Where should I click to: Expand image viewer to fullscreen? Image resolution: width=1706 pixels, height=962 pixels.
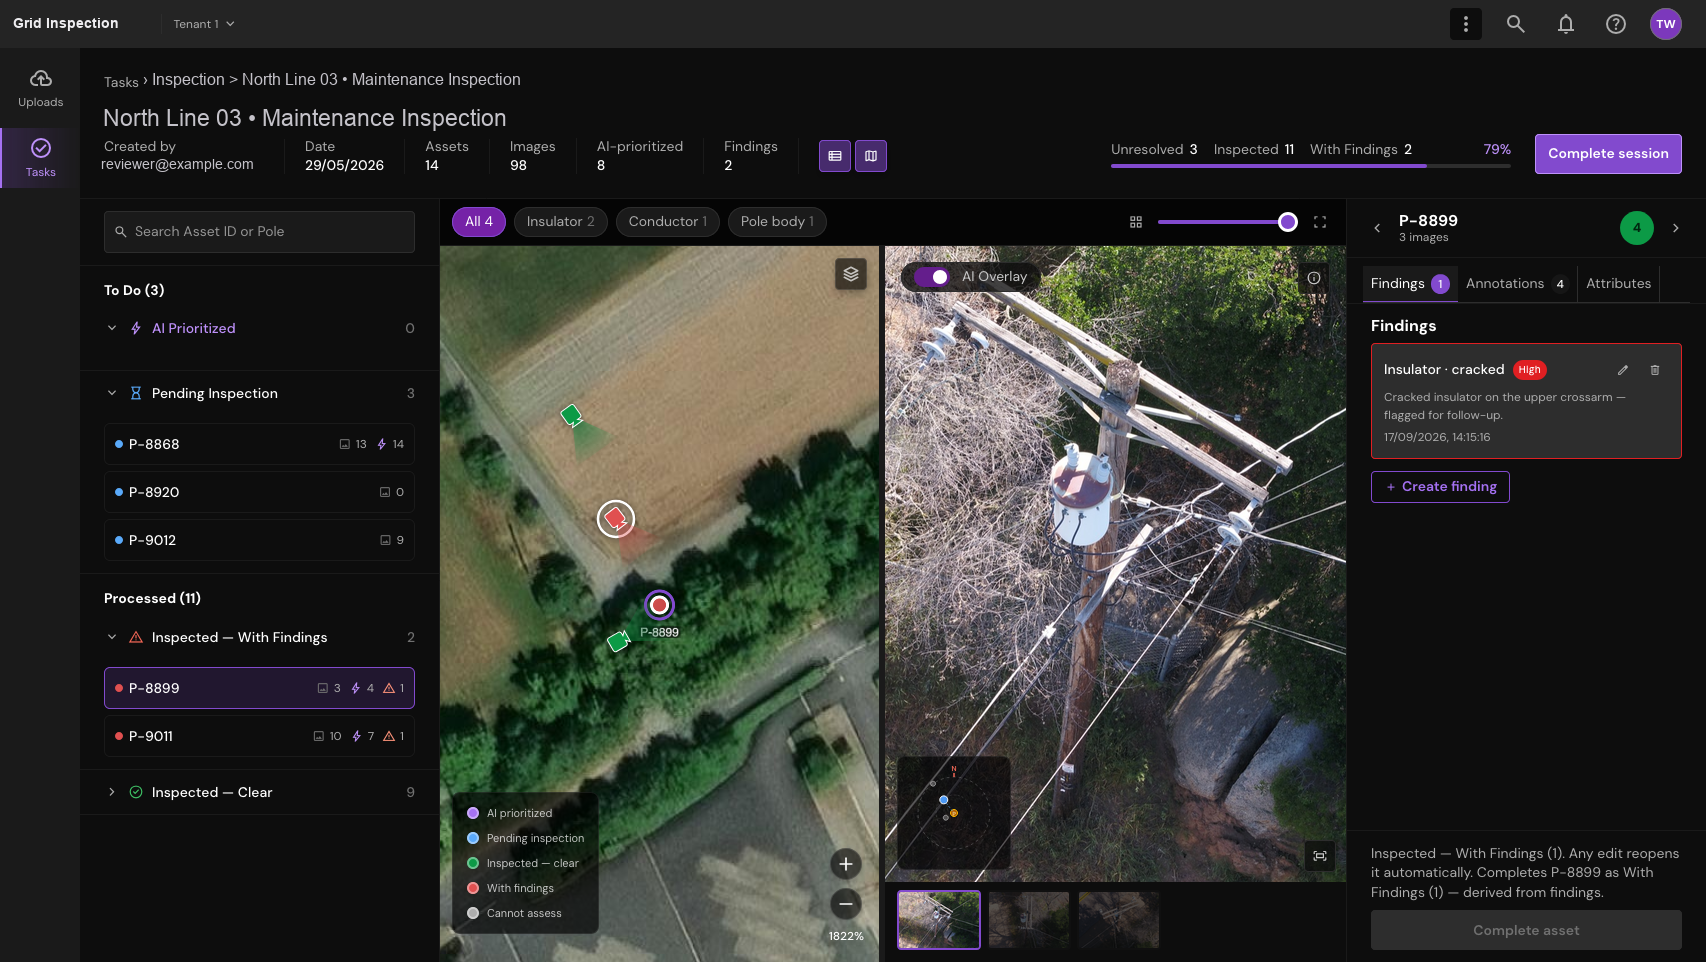[x=1320, y=222]
